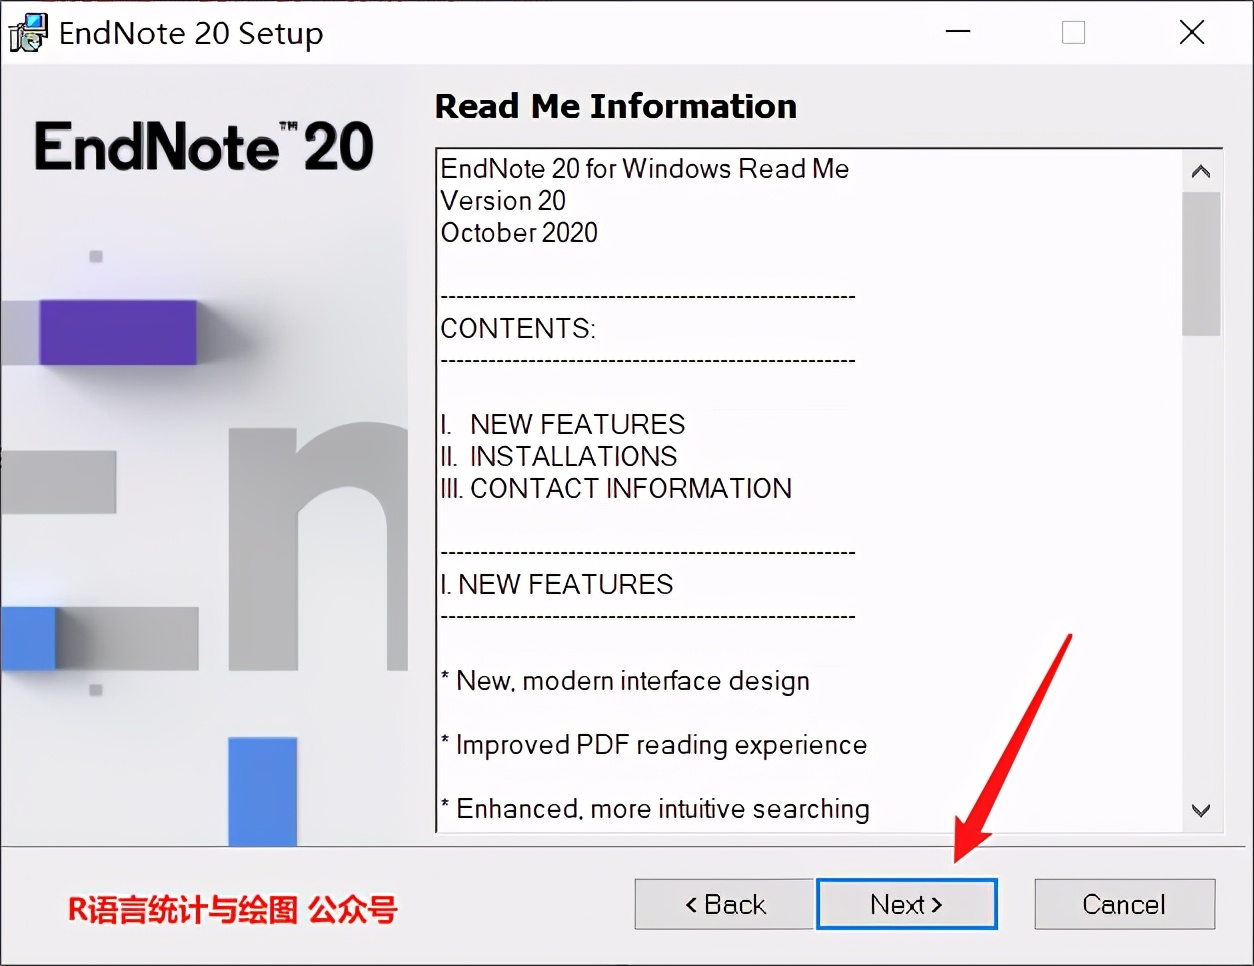Click the EndNote 20 Setup title bar icon
Screen dimensions: 1254x966
coord(27,31)
